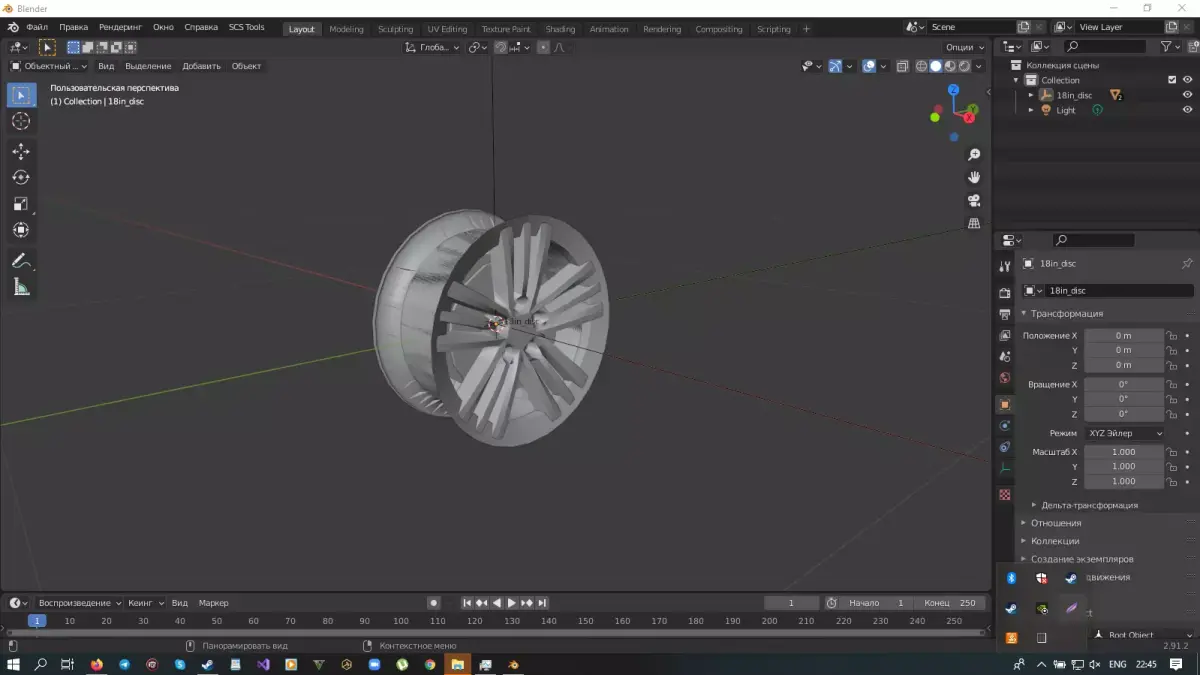Open the Рендеринг menu
This screenshot has height=675, width=1200.
[x=120, y=27]
